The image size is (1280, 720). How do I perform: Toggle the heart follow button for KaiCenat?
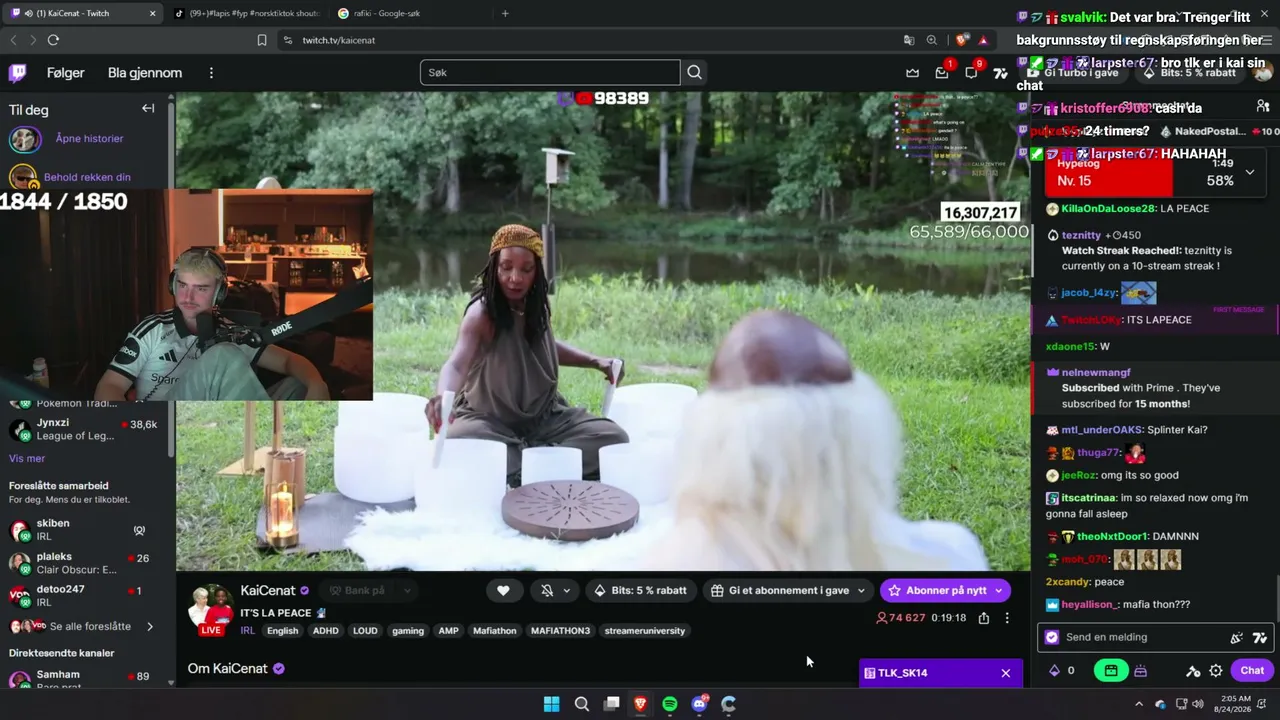pos(503,590)
